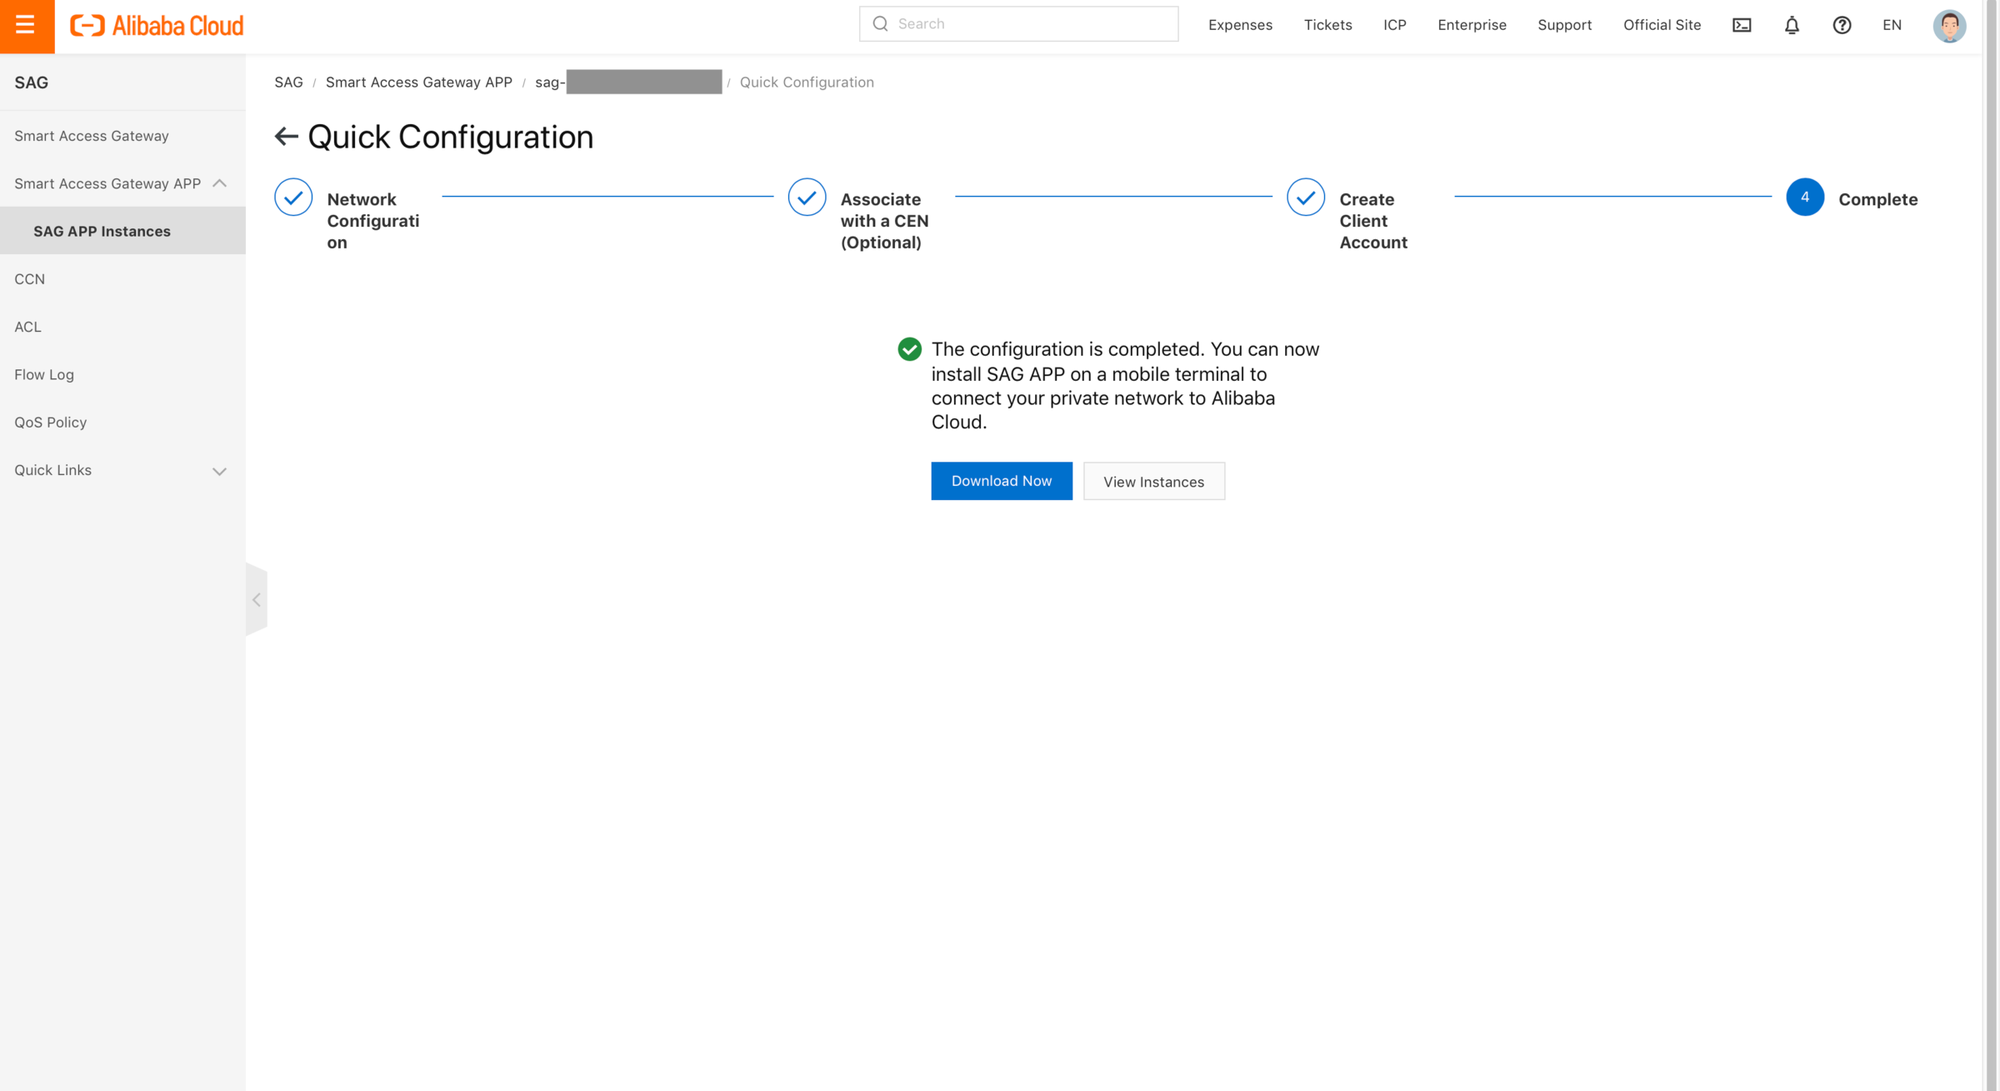
Task: Click the Download Now button
Action: pos(1001,481)
